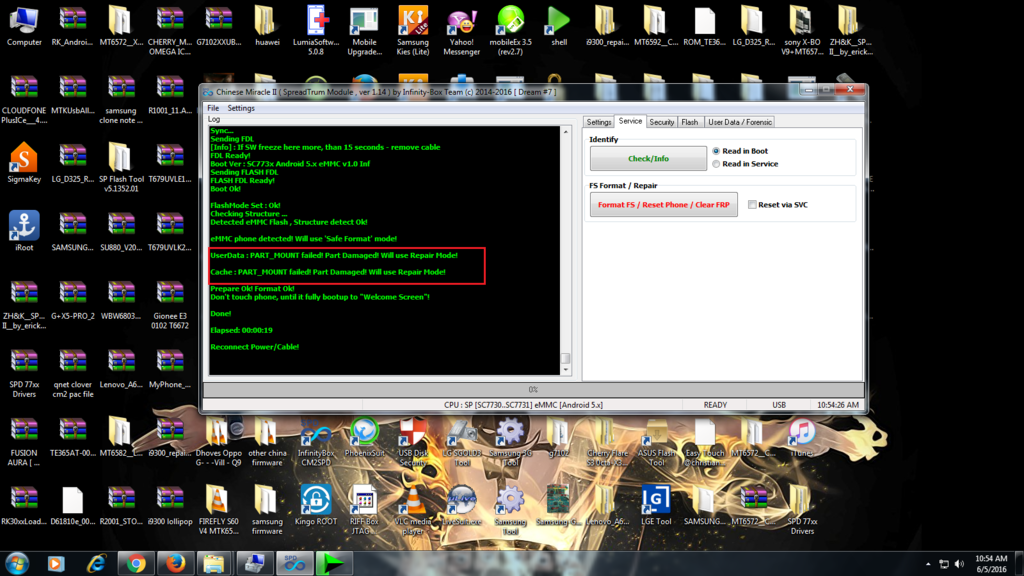The width and height of the screenshot is (1024, 576).
Task: Open the Windows Start menu
Action: (16, 563)
